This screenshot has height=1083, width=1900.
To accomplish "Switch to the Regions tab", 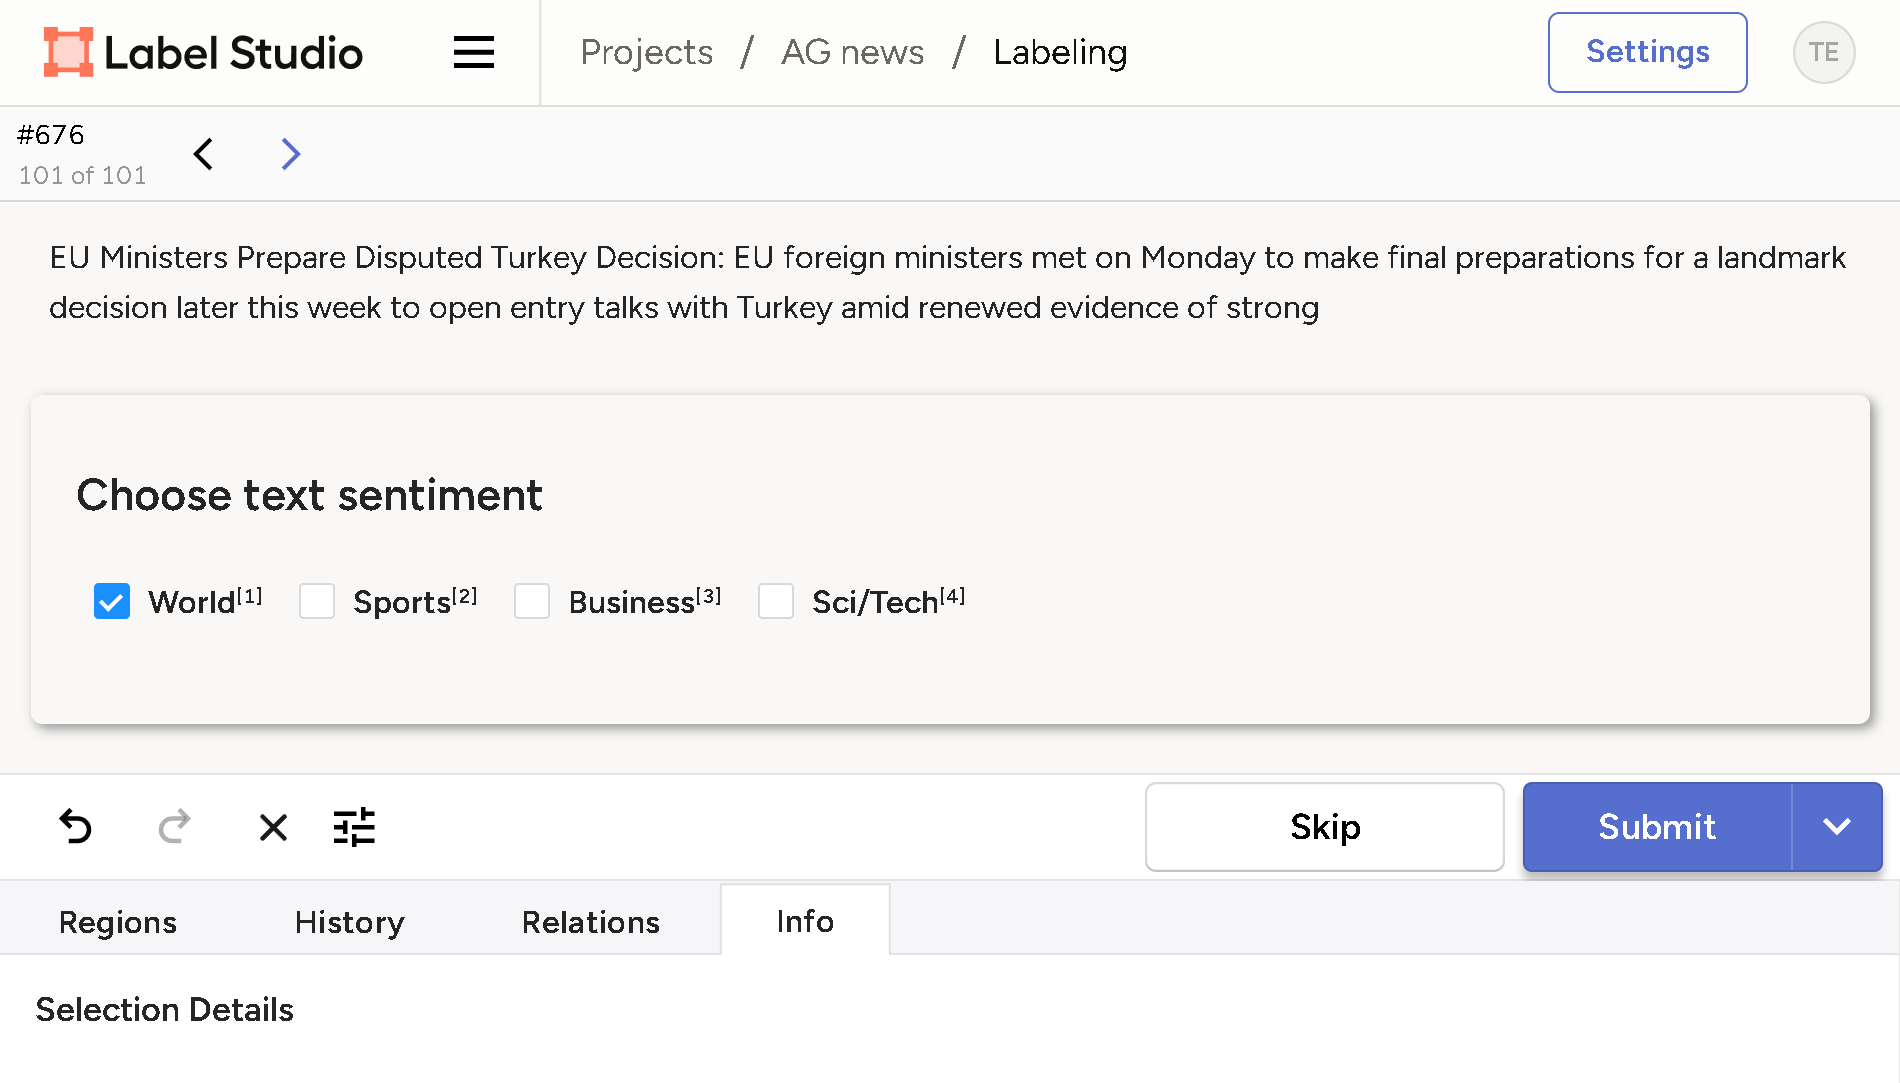I will point(118,922).
